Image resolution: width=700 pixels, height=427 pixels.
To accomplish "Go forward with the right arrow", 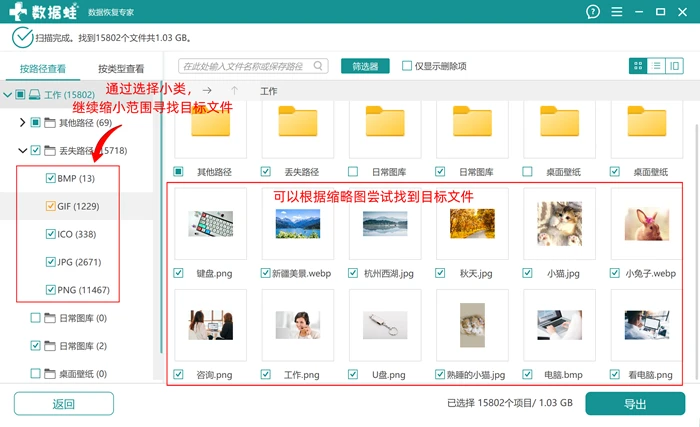I will tap(207, 91).
